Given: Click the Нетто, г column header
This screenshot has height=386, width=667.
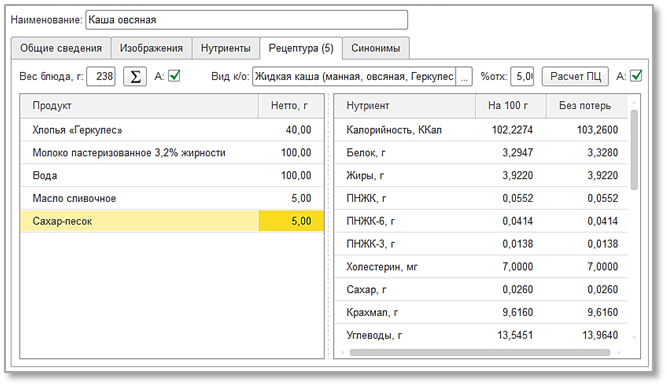Looking at the screenshot, I should (291, 106).
